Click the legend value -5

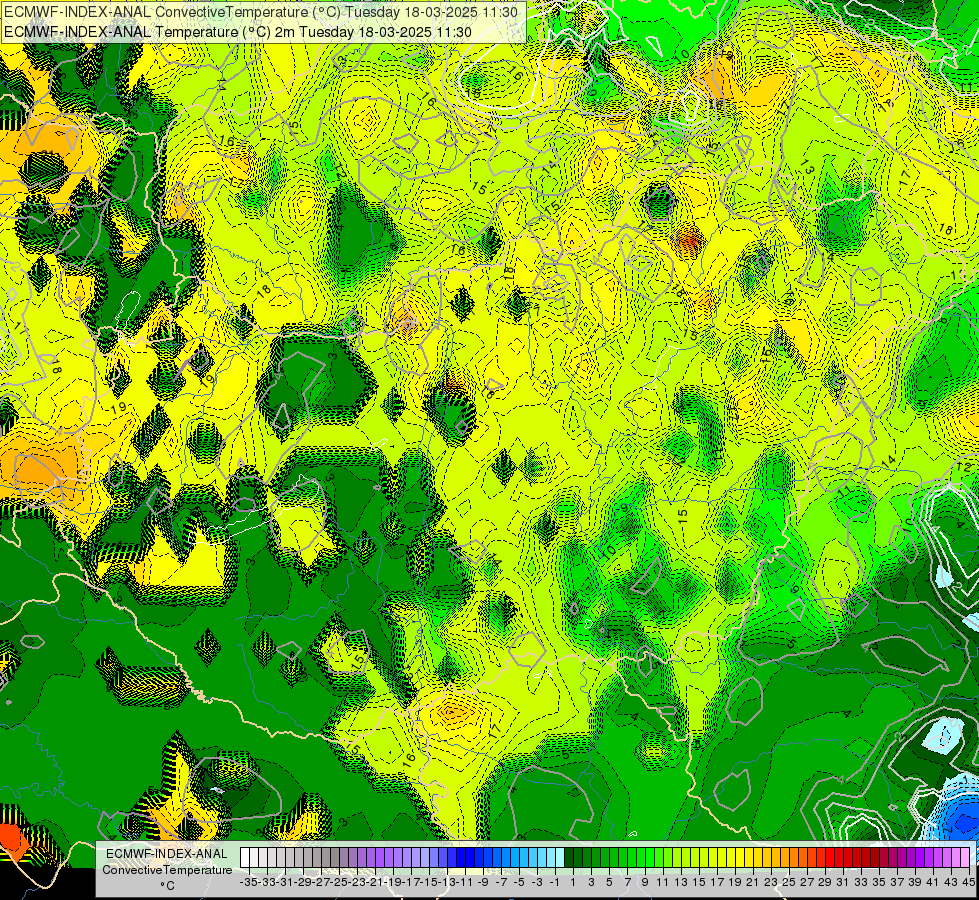pos(519,882)
